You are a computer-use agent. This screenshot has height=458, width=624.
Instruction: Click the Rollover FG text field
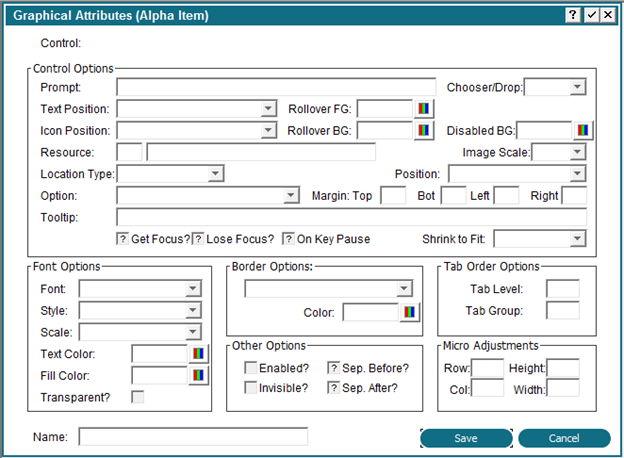(x=385, y=109)
